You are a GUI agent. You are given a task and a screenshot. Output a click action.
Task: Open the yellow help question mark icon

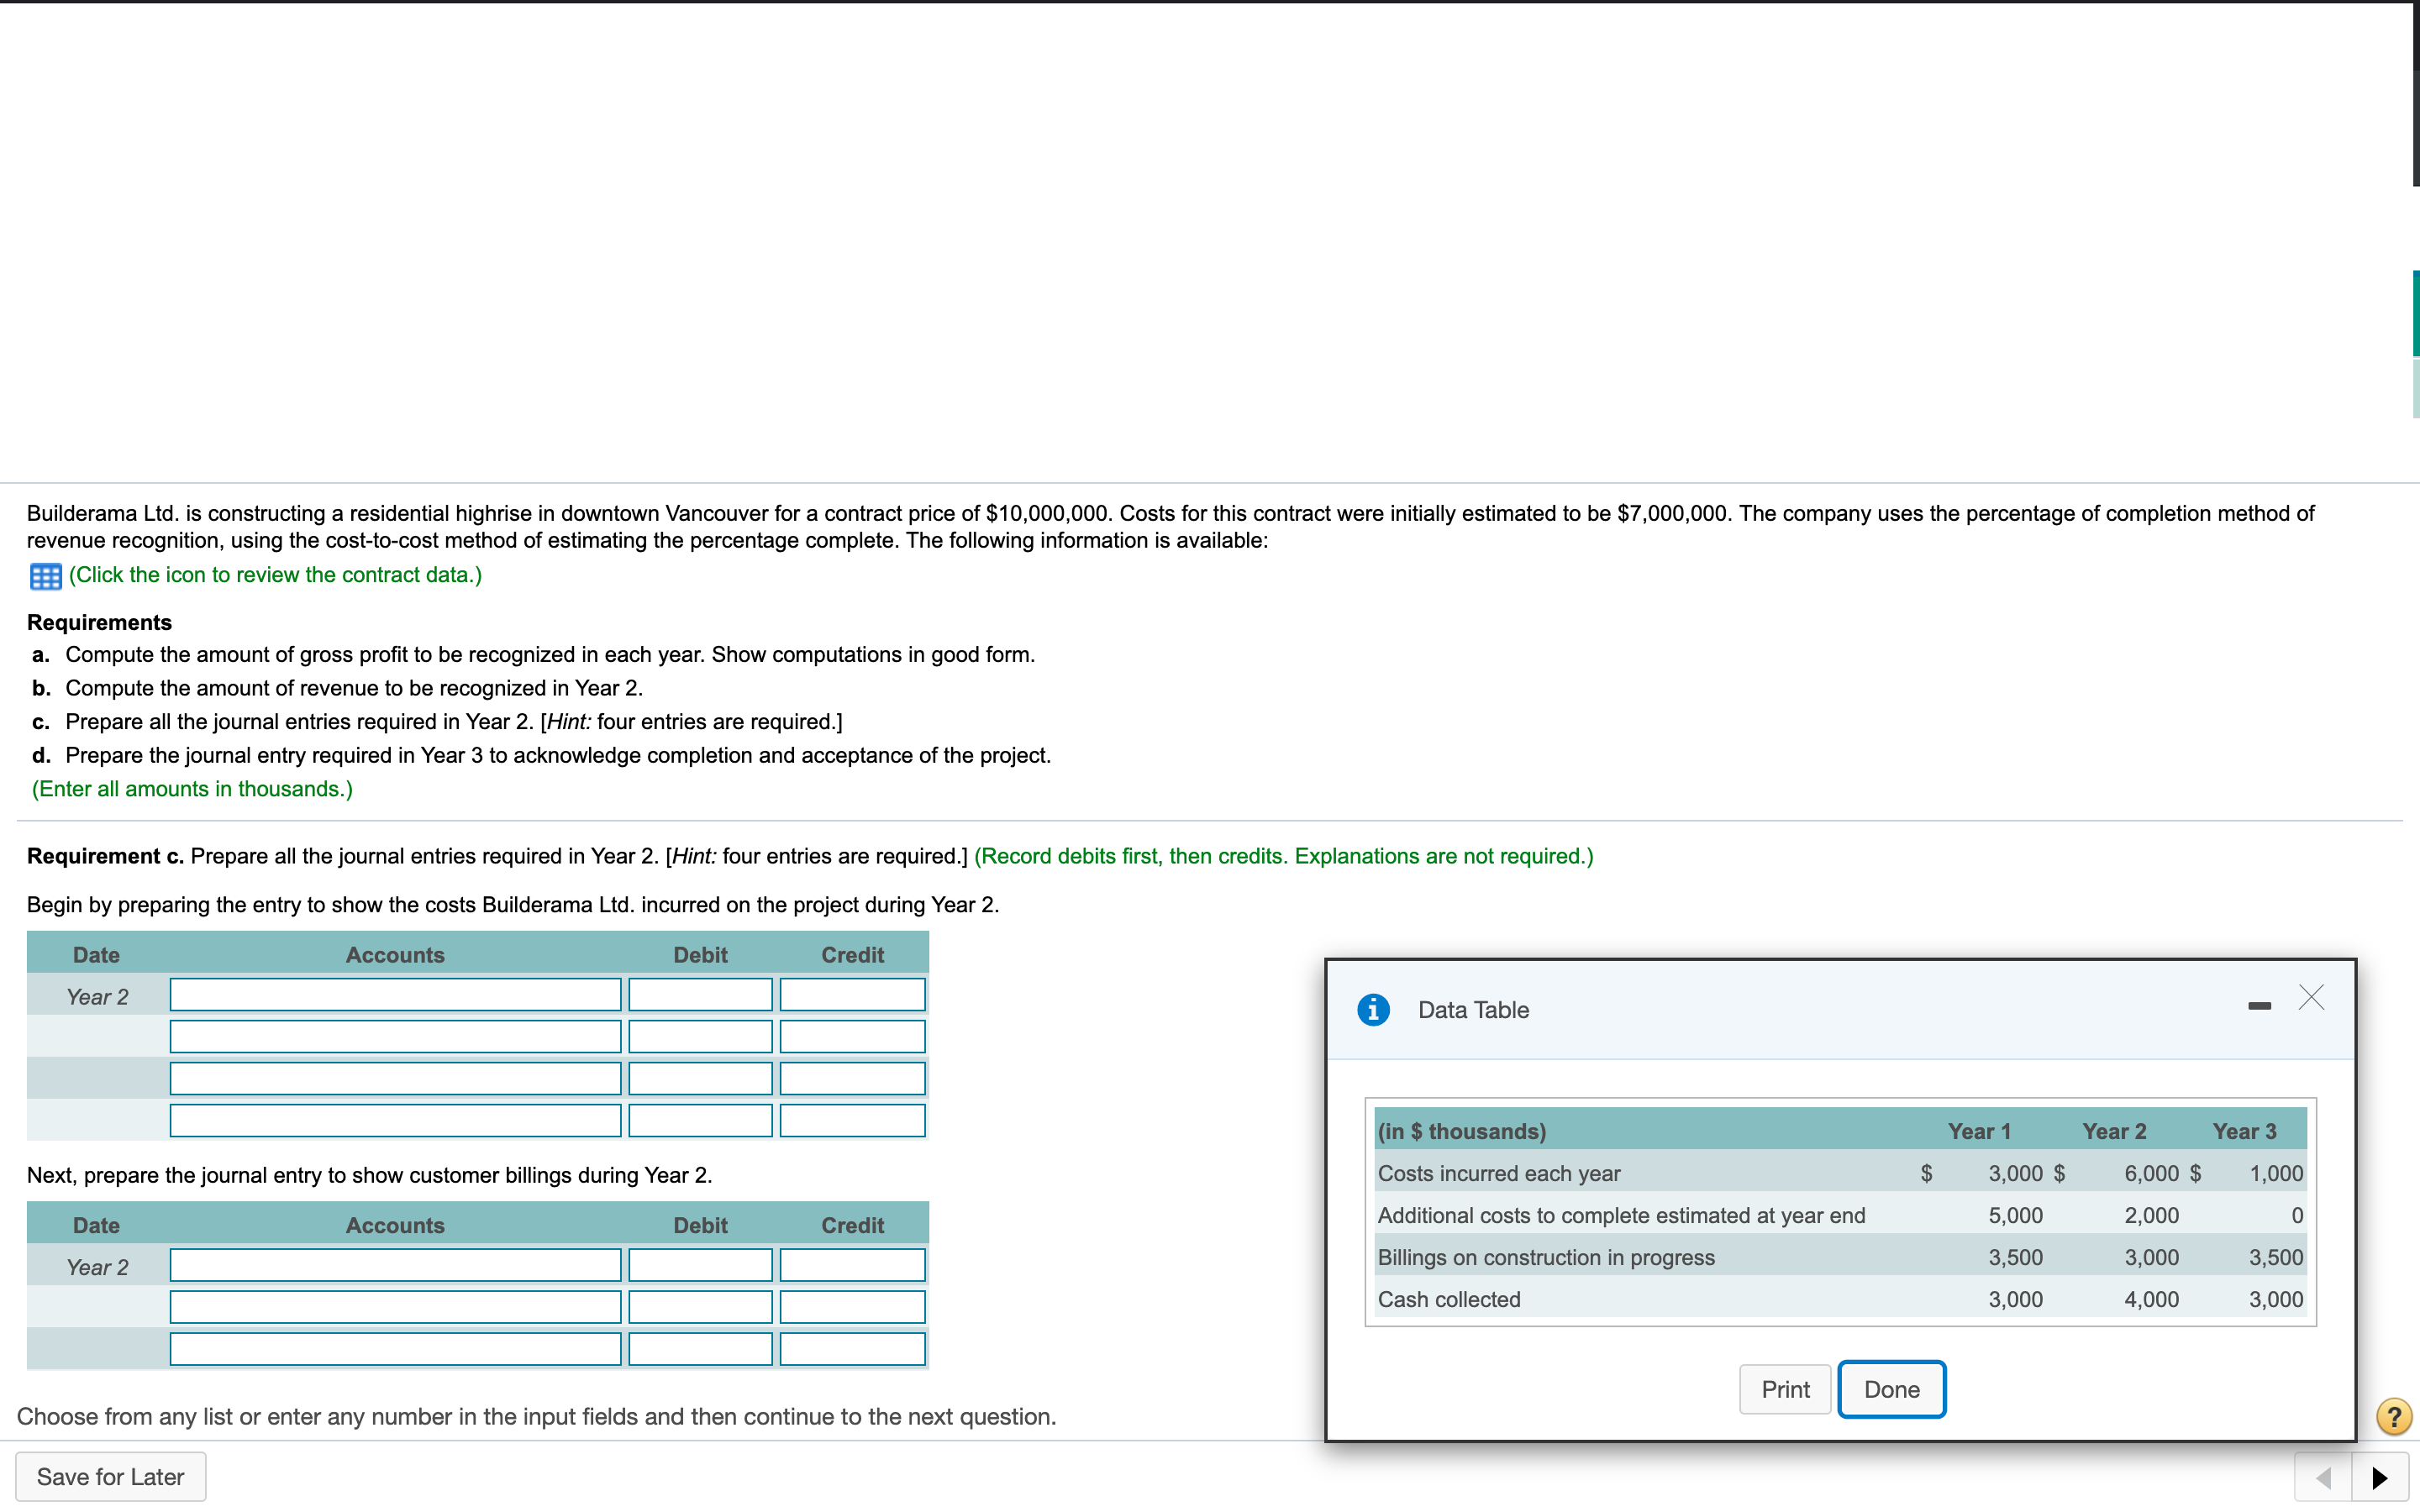click(2393, 1416)
